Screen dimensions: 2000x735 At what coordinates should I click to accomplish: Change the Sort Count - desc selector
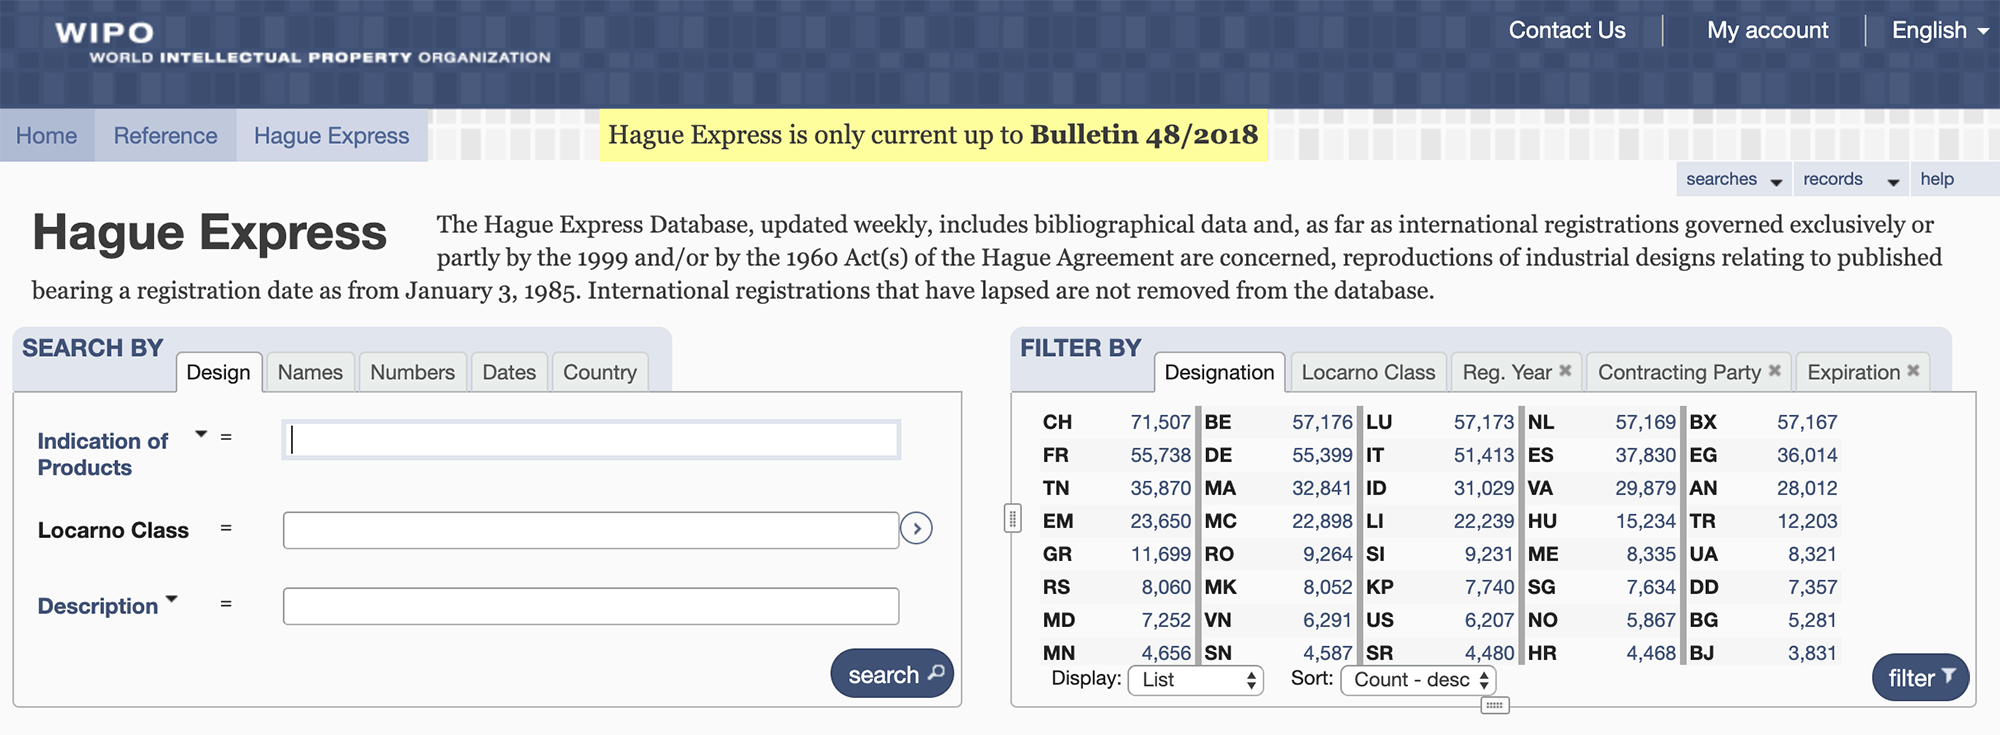click(x=1418, y=680)
